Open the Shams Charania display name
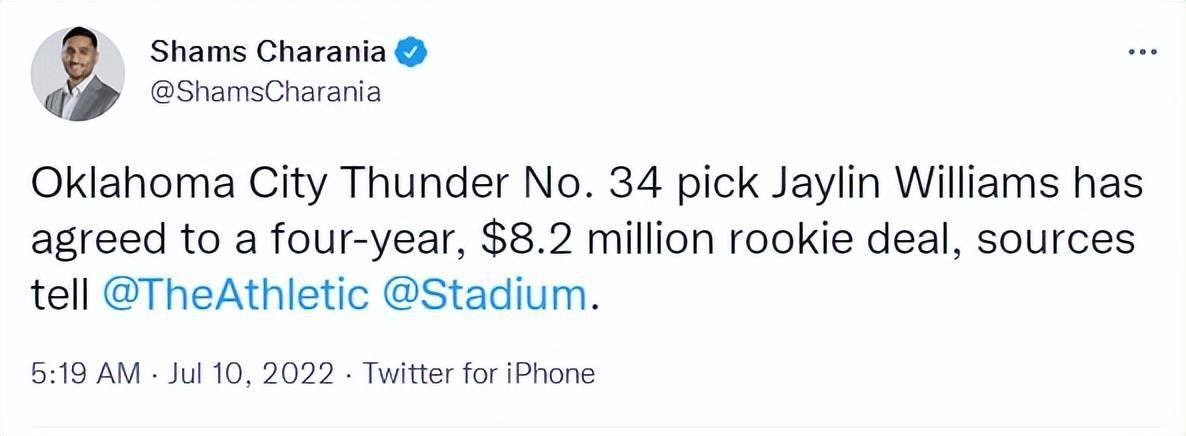This screenshot has height=436, width=1186. tap(269, 52)
